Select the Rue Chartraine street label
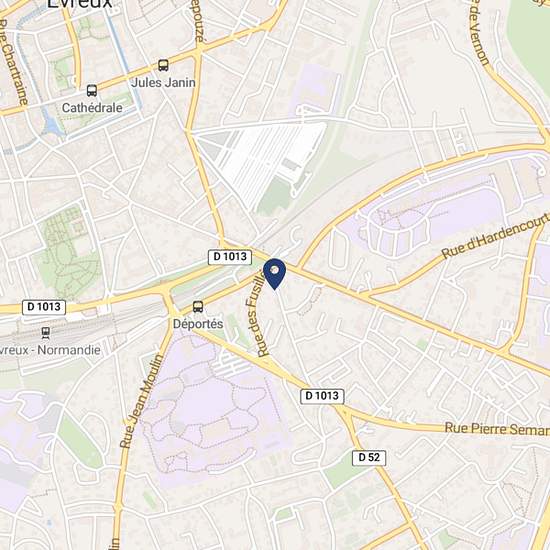The image size is (550, 550). pos(13,62)
